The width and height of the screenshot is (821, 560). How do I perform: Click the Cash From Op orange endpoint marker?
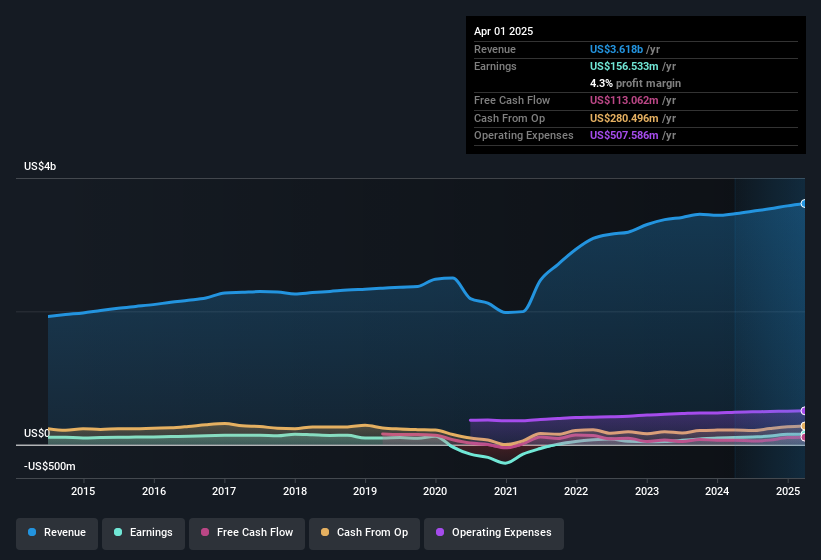point(804,427)
